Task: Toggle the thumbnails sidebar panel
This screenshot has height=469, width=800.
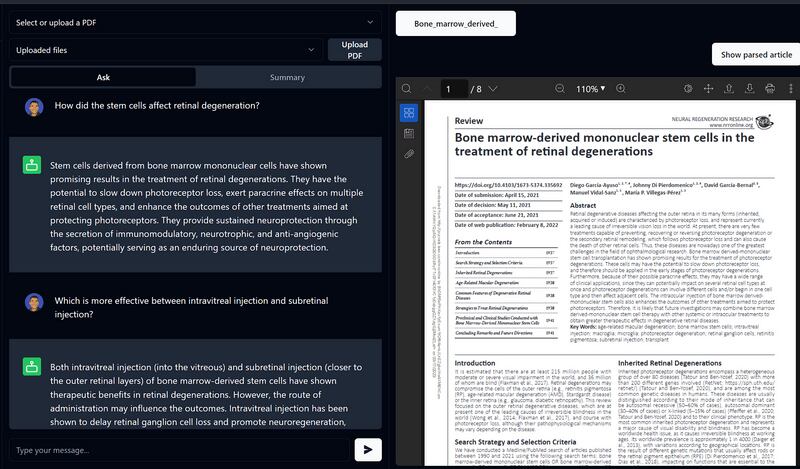Action: (409, 111)
